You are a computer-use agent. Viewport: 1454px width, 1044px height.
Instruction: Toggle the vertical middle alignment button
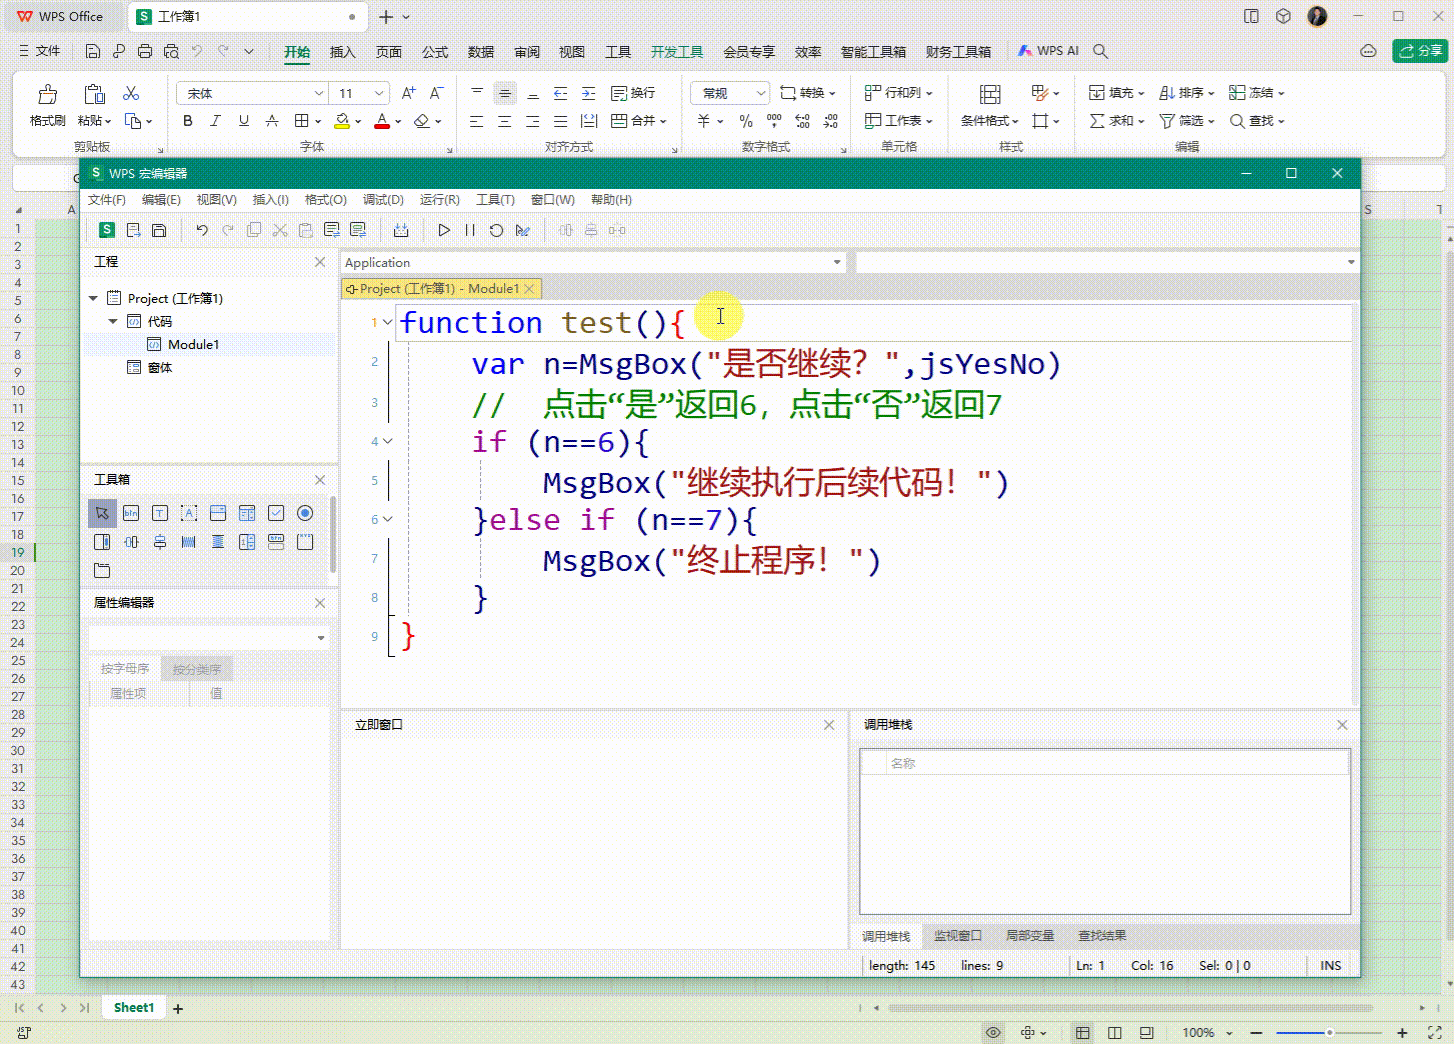pos(505,93)
